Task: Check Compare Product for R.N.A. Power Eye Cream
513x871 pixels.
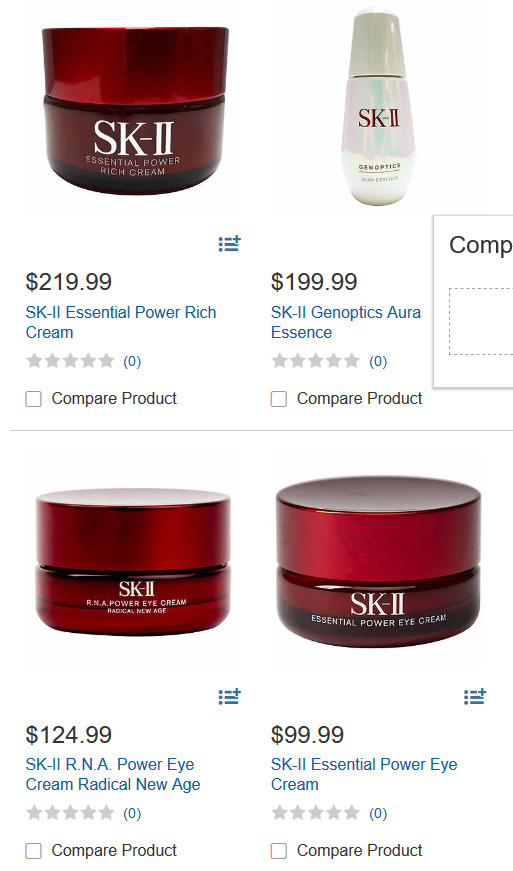Action: click(33, 851)
